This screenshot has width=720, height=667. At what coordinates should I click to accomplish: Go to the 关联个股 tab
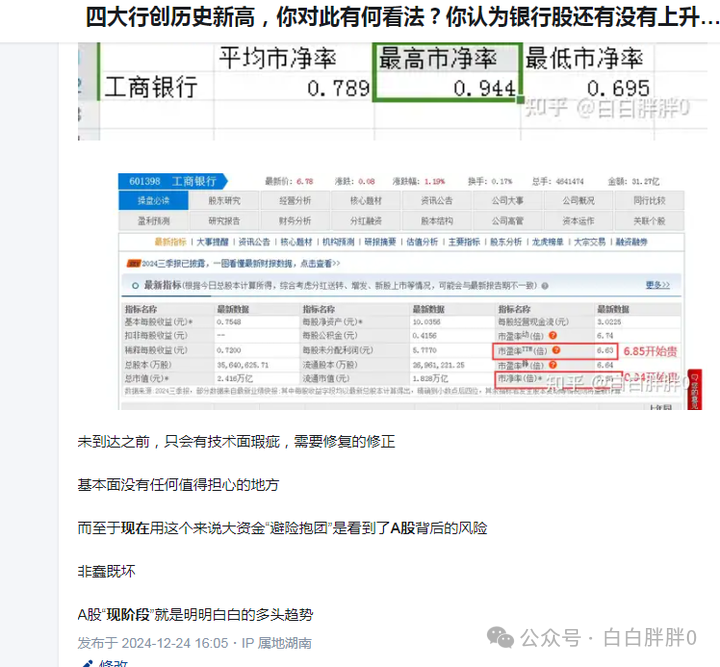649,221
